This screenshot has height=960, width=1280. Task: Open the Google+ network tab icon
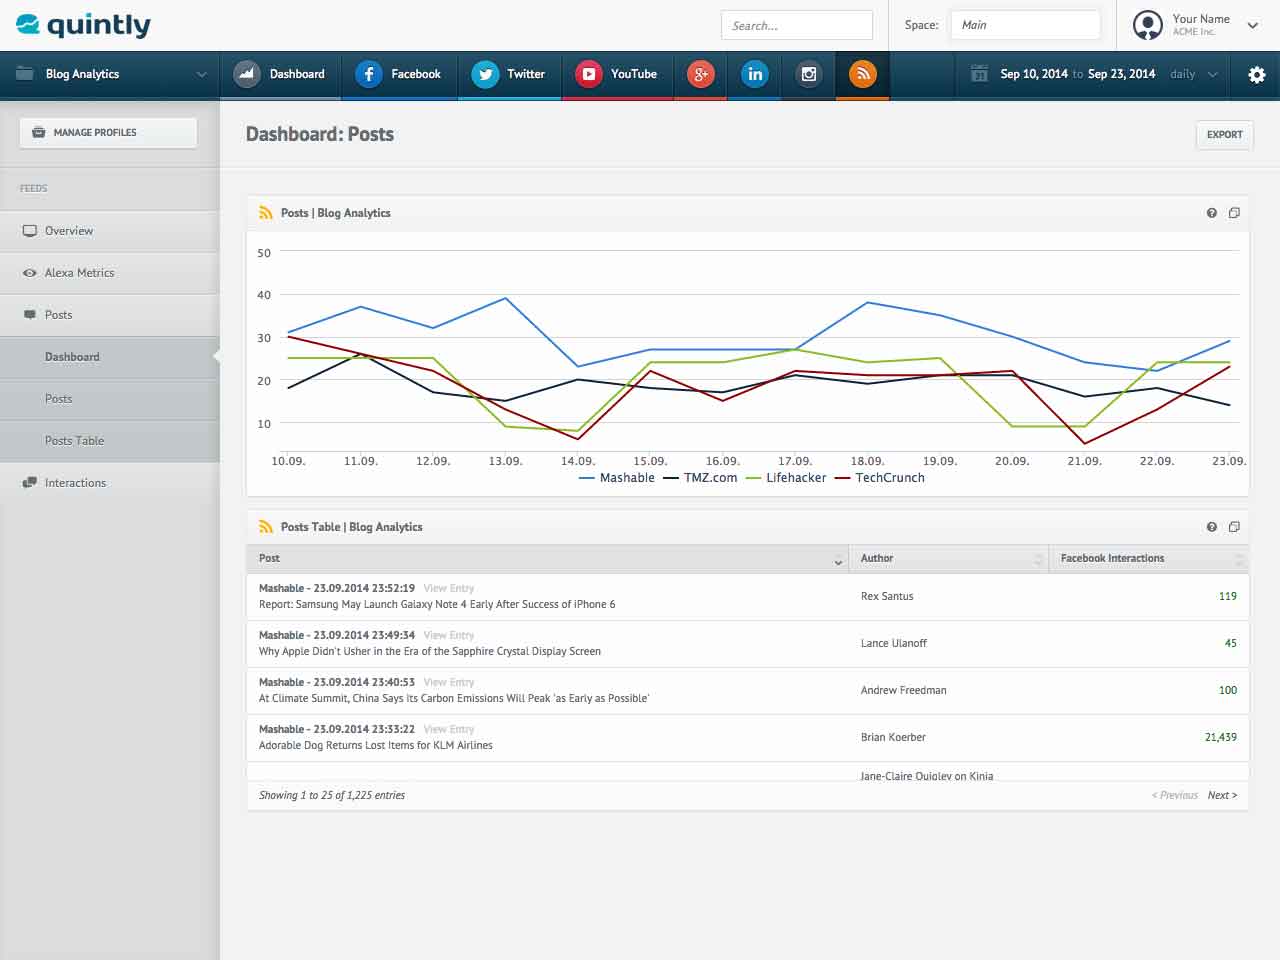point(701,74)
